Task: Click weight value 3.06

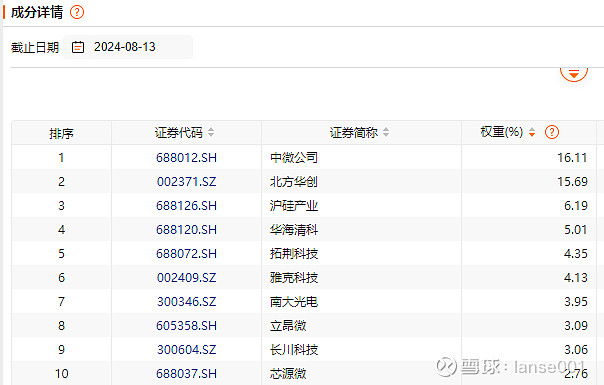Action: coord(576,350)
